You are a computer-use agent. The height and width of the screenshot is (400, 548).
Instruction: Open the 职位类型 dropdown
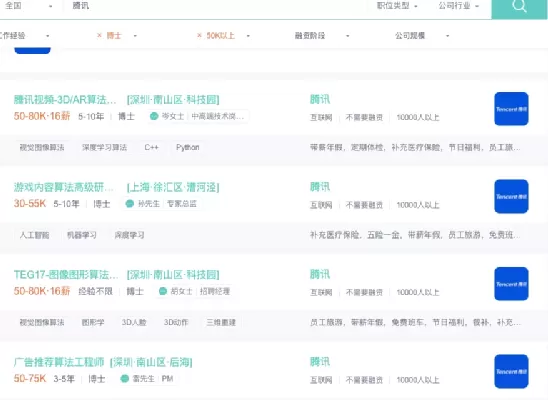[x=397, y=6]
